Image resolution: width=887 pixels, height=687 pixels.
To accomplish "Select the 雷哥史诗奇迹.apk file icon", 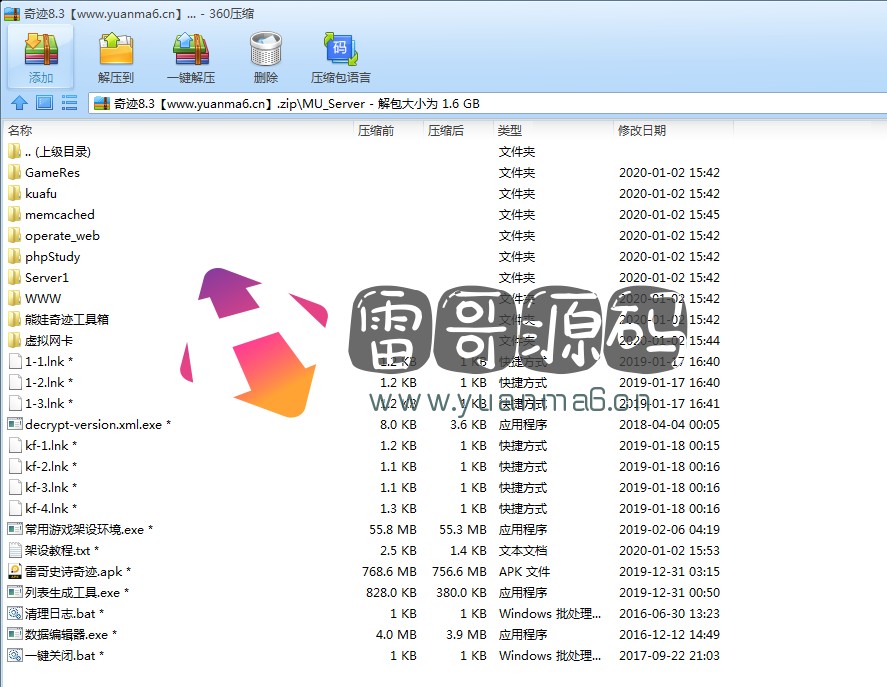I will coord(15,571).
